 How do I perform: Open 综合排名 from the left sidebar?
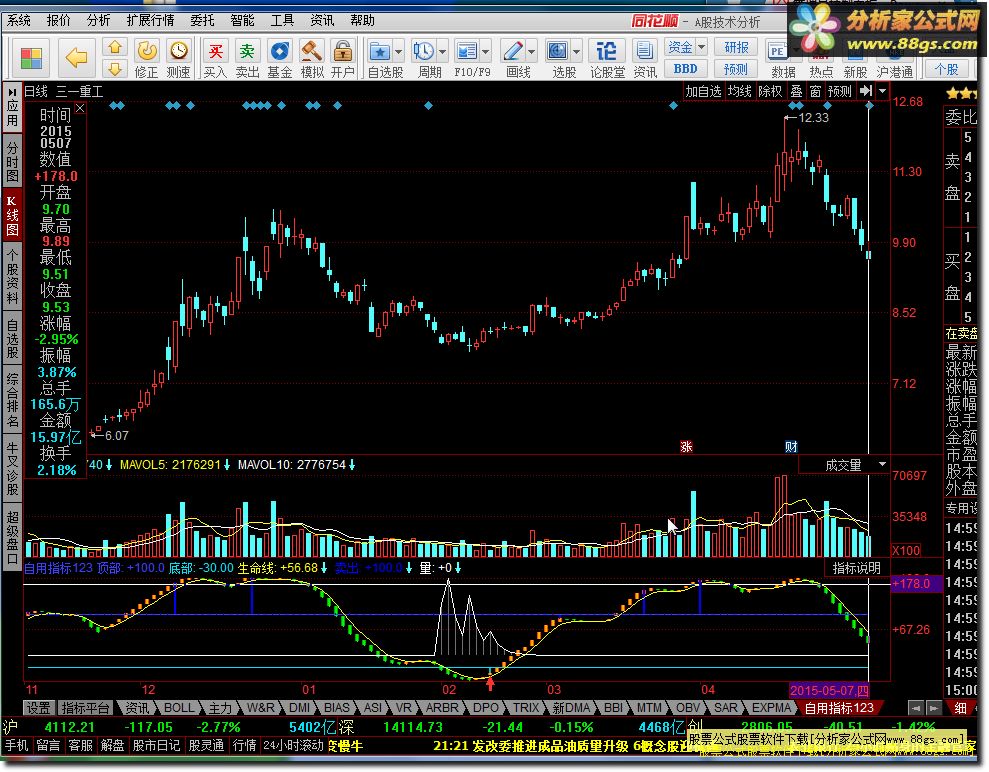coord(12,400)
